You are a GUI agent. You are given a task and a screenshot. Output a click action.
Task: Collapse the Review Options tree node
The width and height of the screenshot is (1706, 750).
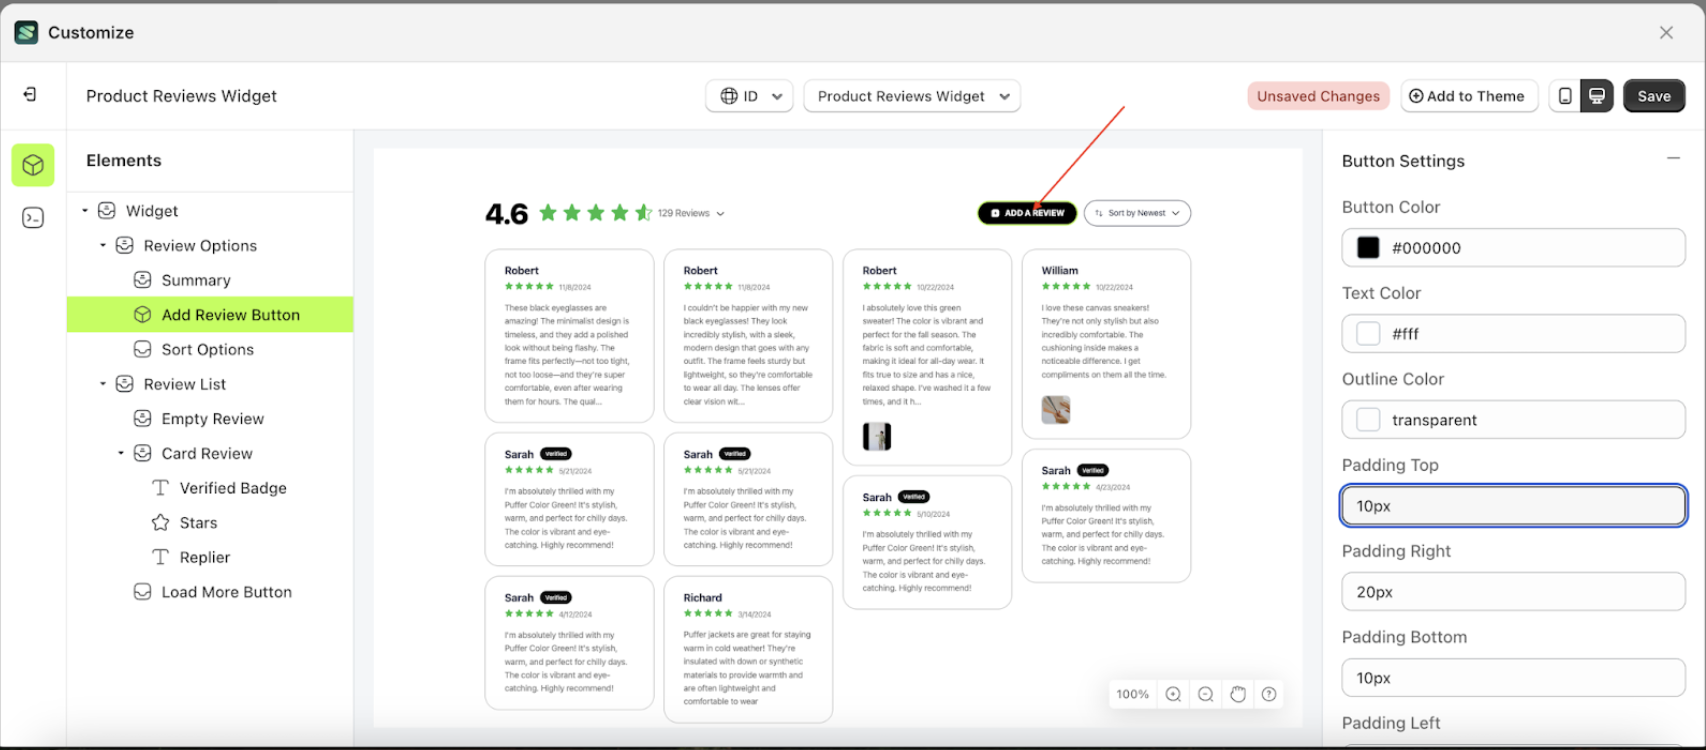tap(103, 246)
